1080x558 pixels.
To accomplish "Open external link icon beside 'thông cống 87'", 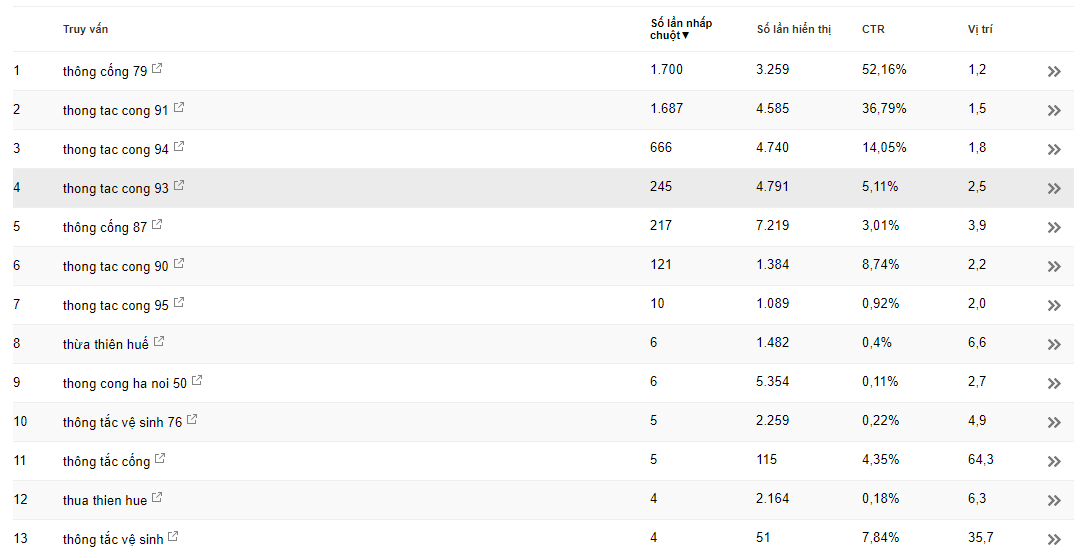I will pyautogui.click(x=157, y=224).
